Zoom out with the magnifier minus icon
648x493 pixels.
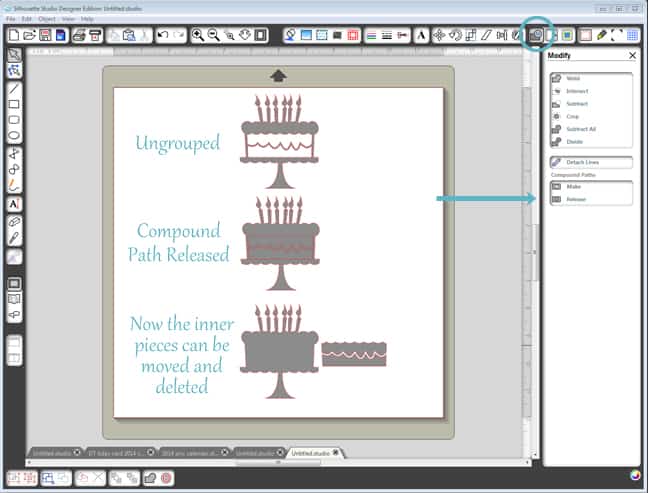coord(213,36)
